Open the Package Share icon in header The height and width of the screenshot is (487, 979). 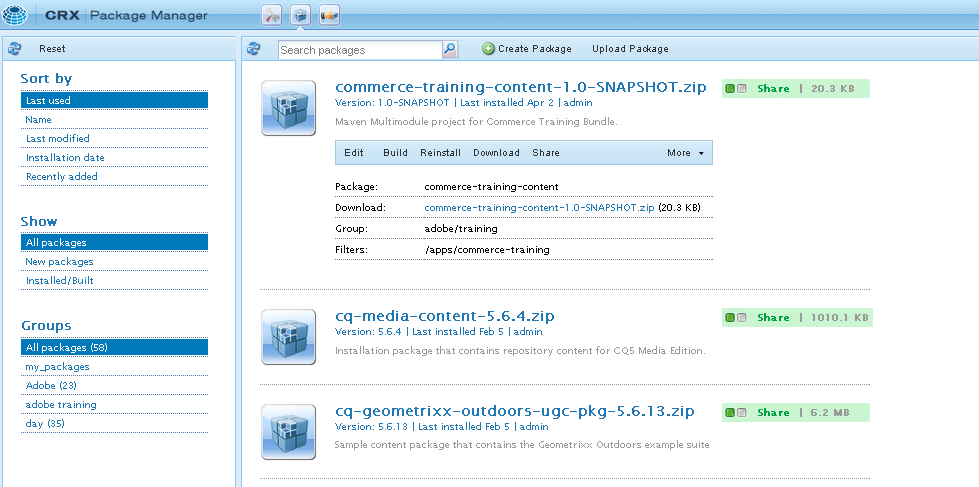click(x=330, y=16)
